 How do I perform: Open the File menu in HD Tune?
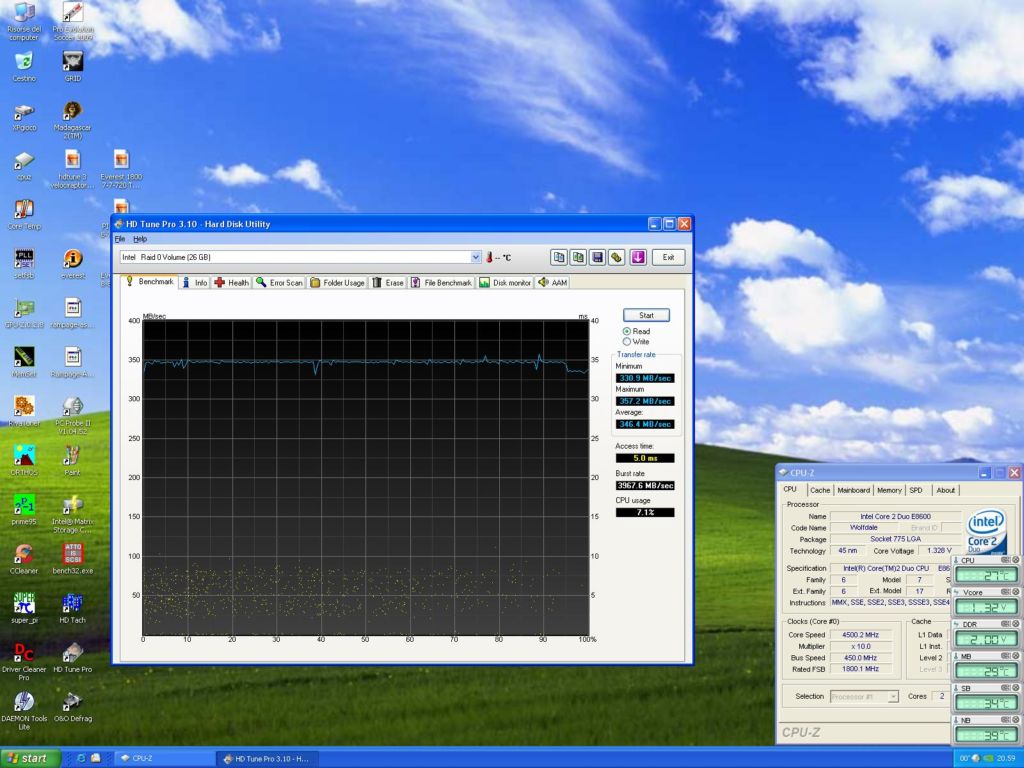(x=120, y=239)
